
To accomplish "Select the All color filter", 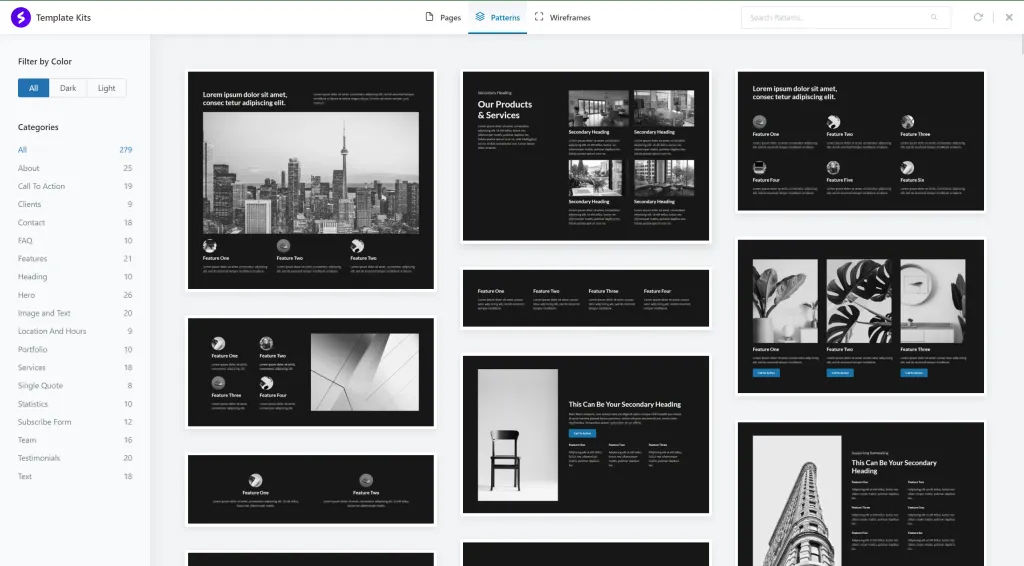I will point(33,88).
